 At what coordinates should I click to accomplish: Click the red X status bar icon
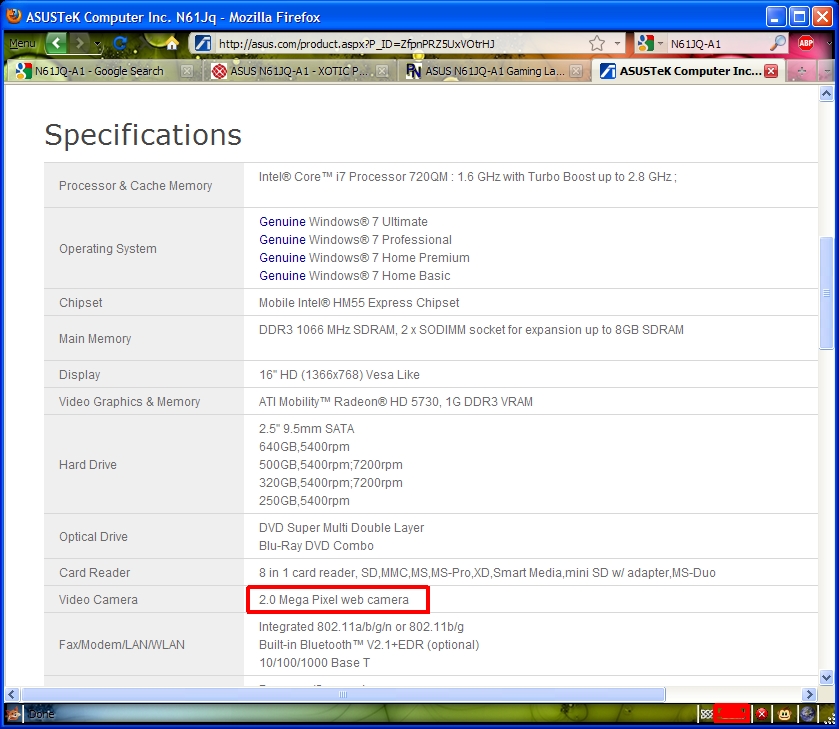[x=761, y=713]
